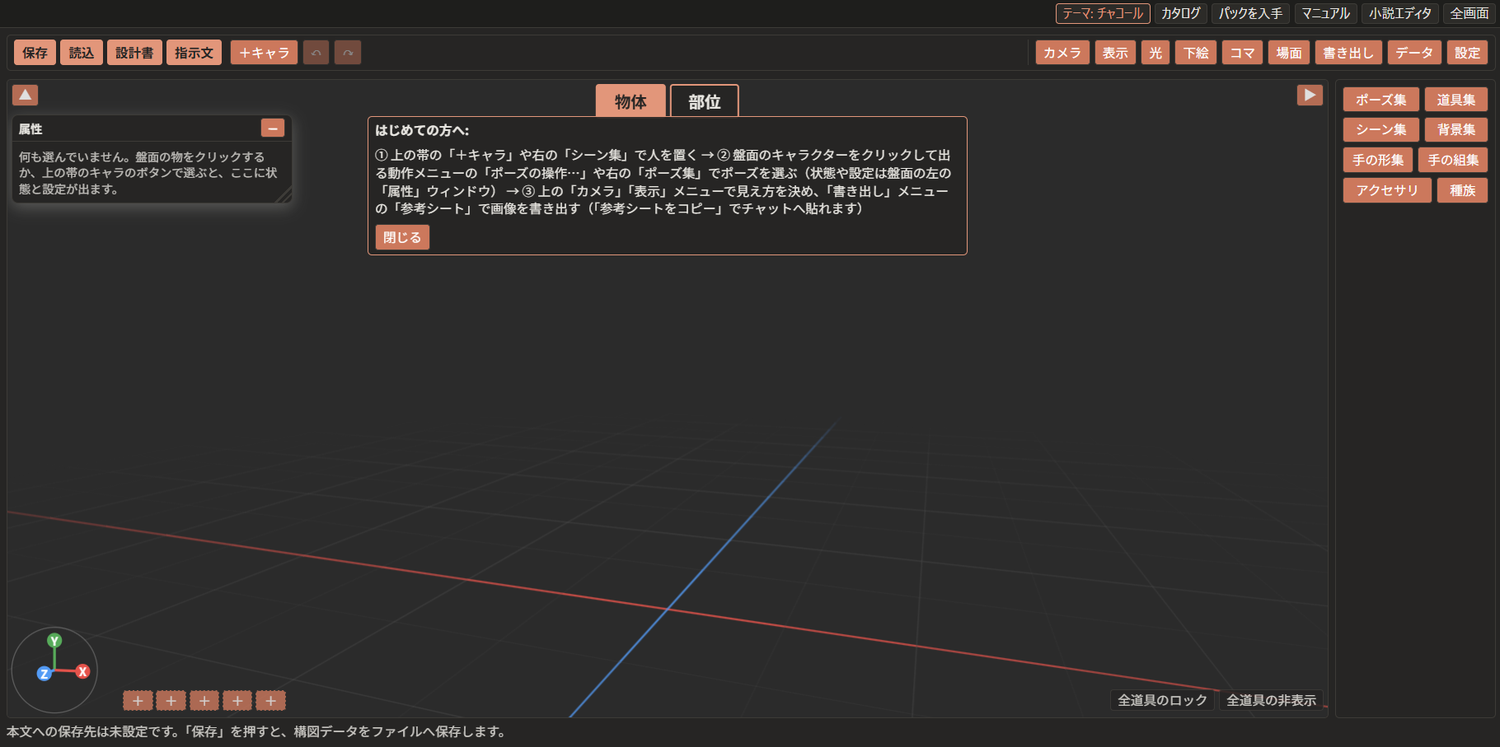The image size is (1500, 747).
Task: Click the redo arrow icon
Action: coord(348,52)
